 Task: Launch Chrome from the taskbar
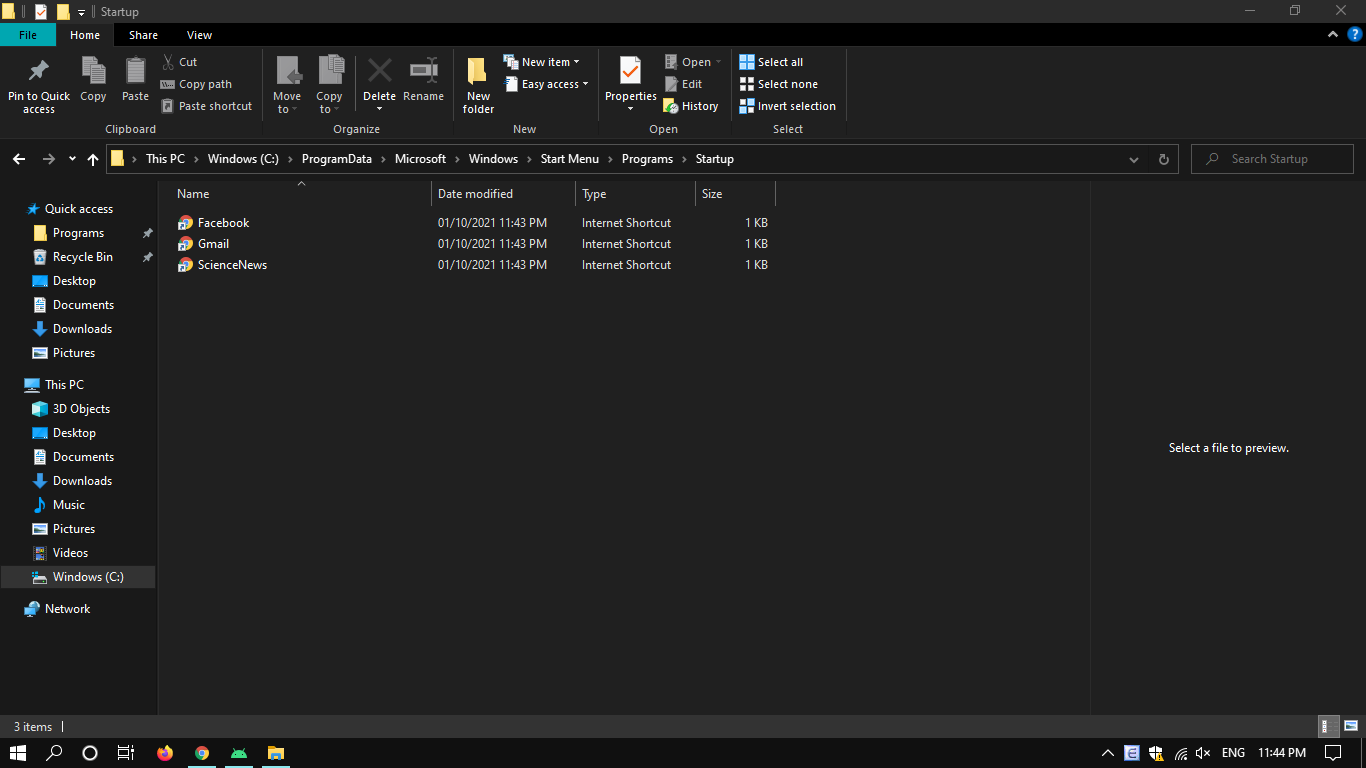[x=202, y=753]
